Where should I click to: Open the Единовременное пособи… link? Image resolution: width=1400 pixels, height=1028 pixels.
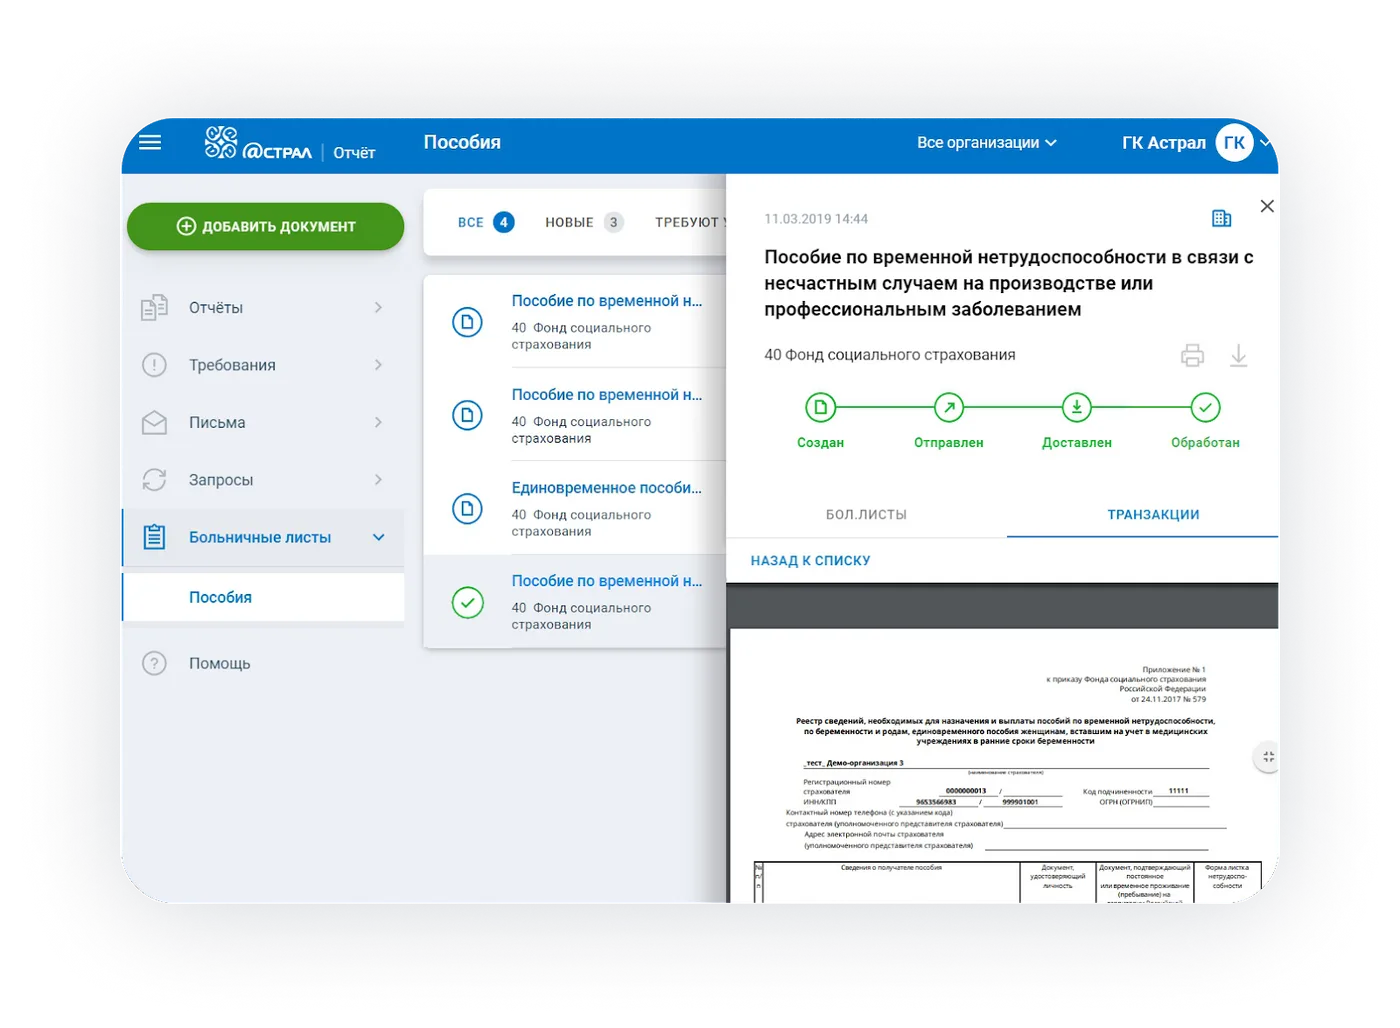[606, 488]
